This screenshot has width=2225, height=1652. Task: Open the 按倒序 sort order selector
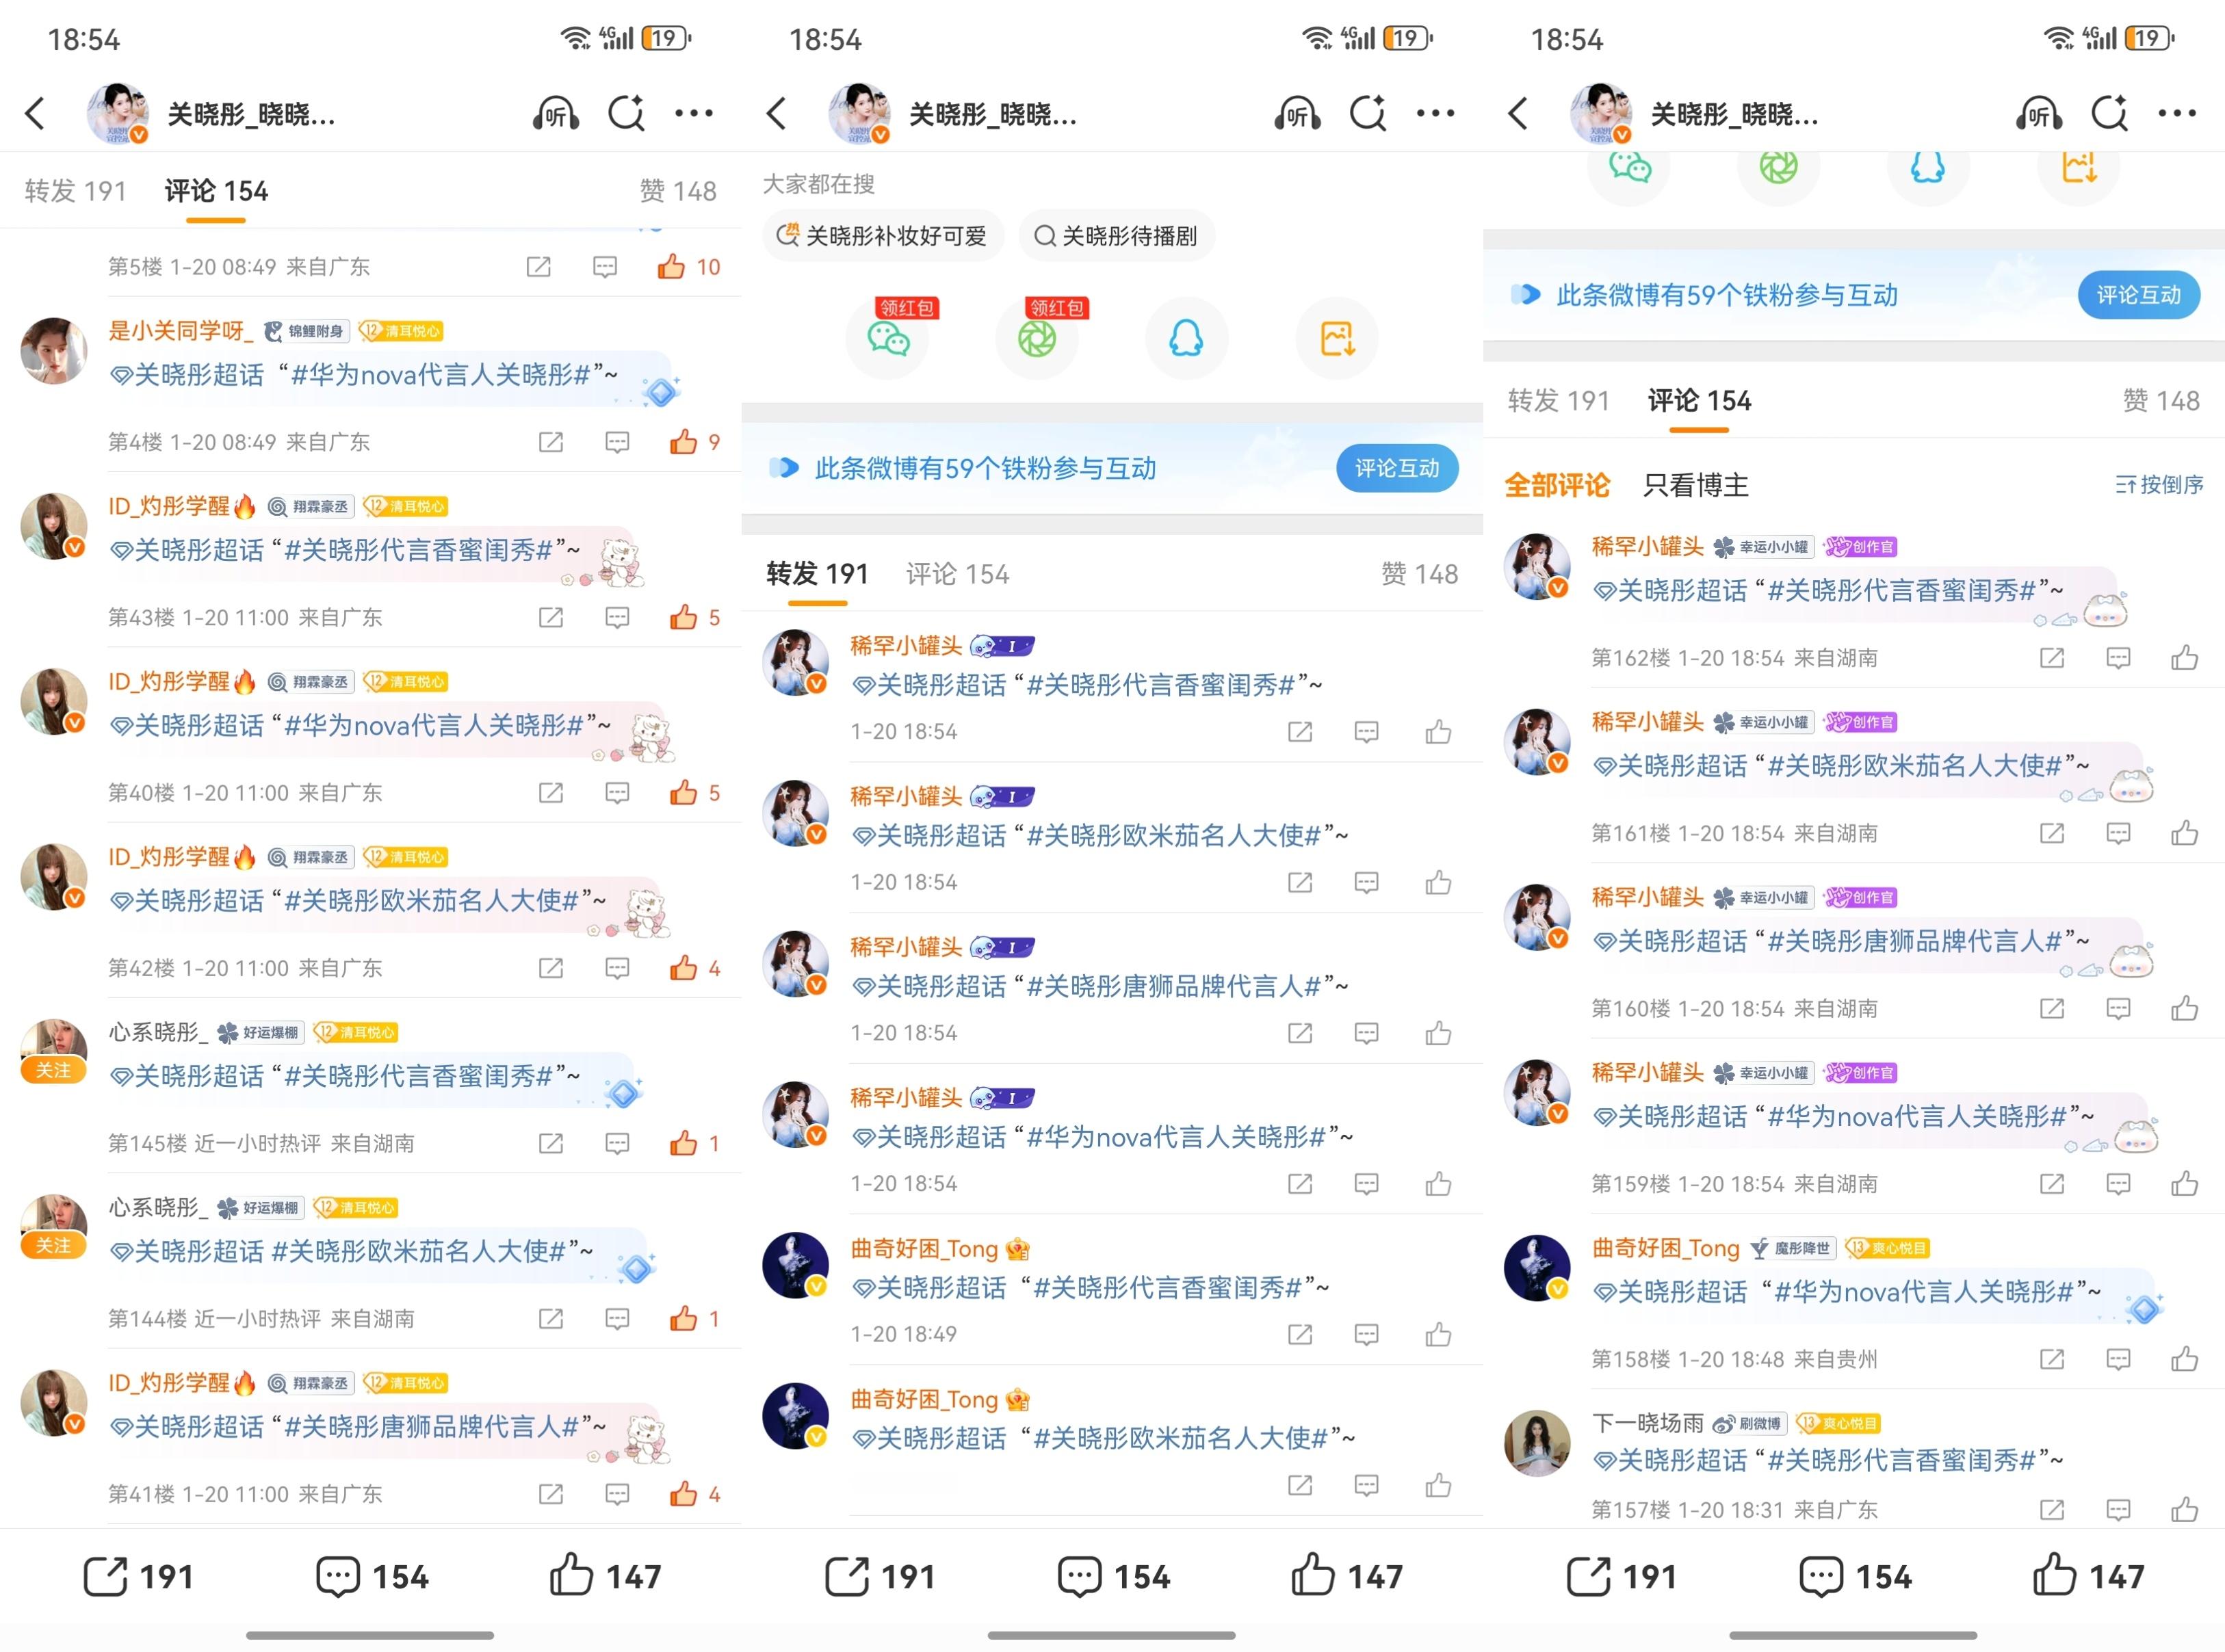pyautogui.click(x=2159, y=485)
